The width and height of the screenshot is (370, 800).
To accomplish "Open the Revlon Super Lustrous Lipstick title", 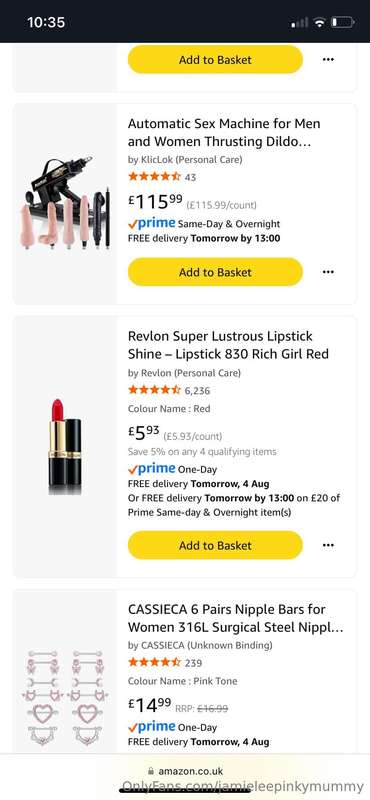I will point(228,345).
